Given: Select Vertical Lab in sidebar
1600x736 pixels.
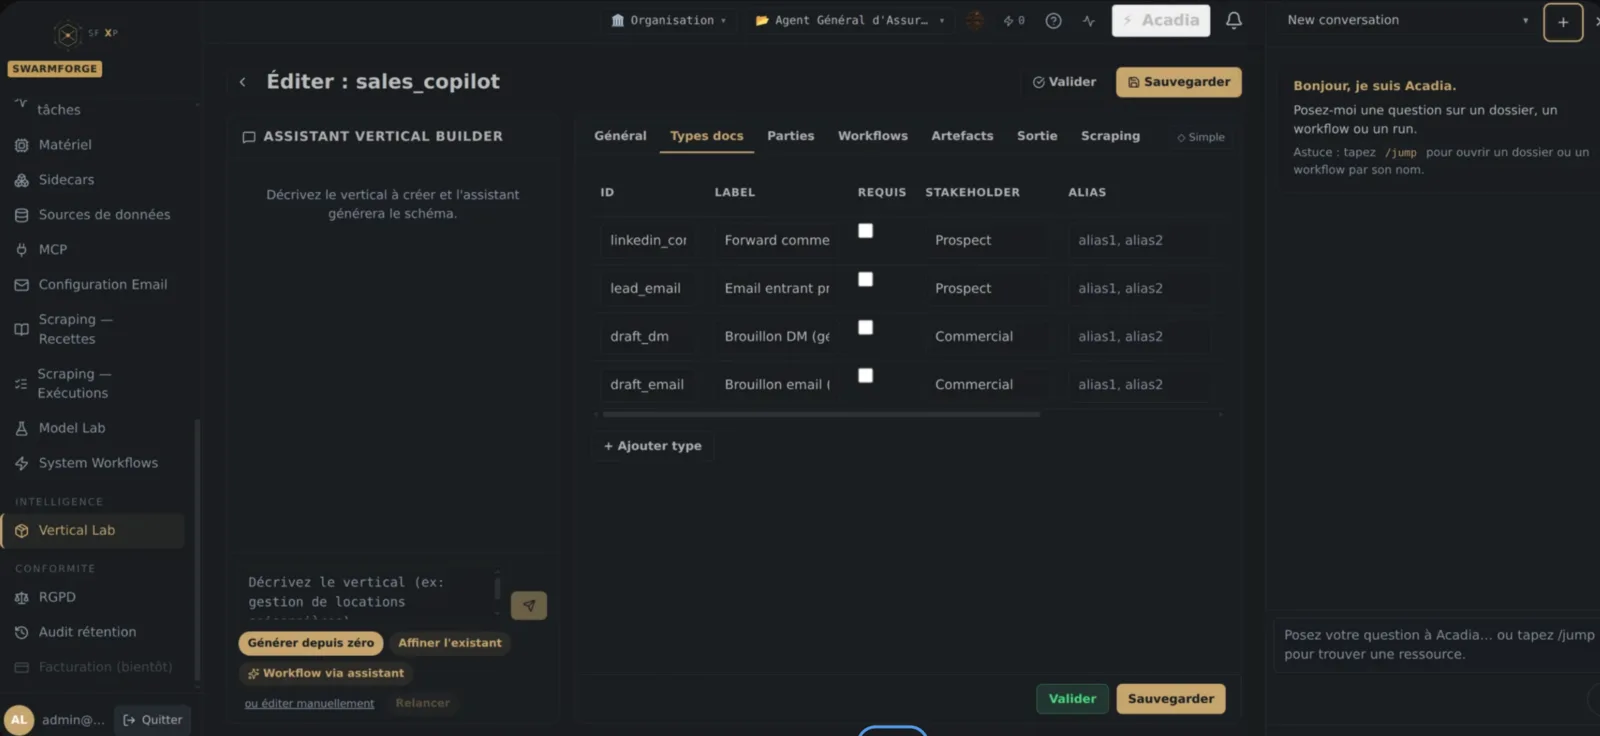Looking at the screenshot, I should coord(93,530).
